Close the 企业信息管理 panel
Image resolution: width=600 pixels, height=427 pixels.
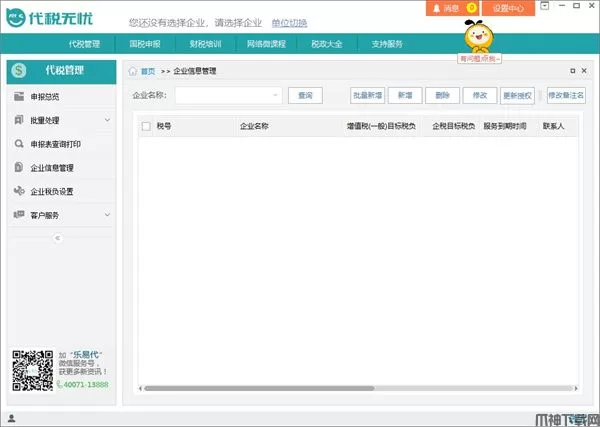[584, 71]
